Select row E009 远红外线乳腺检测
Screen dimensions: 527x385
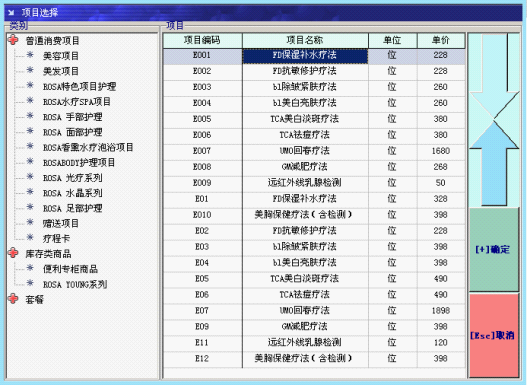314,183
